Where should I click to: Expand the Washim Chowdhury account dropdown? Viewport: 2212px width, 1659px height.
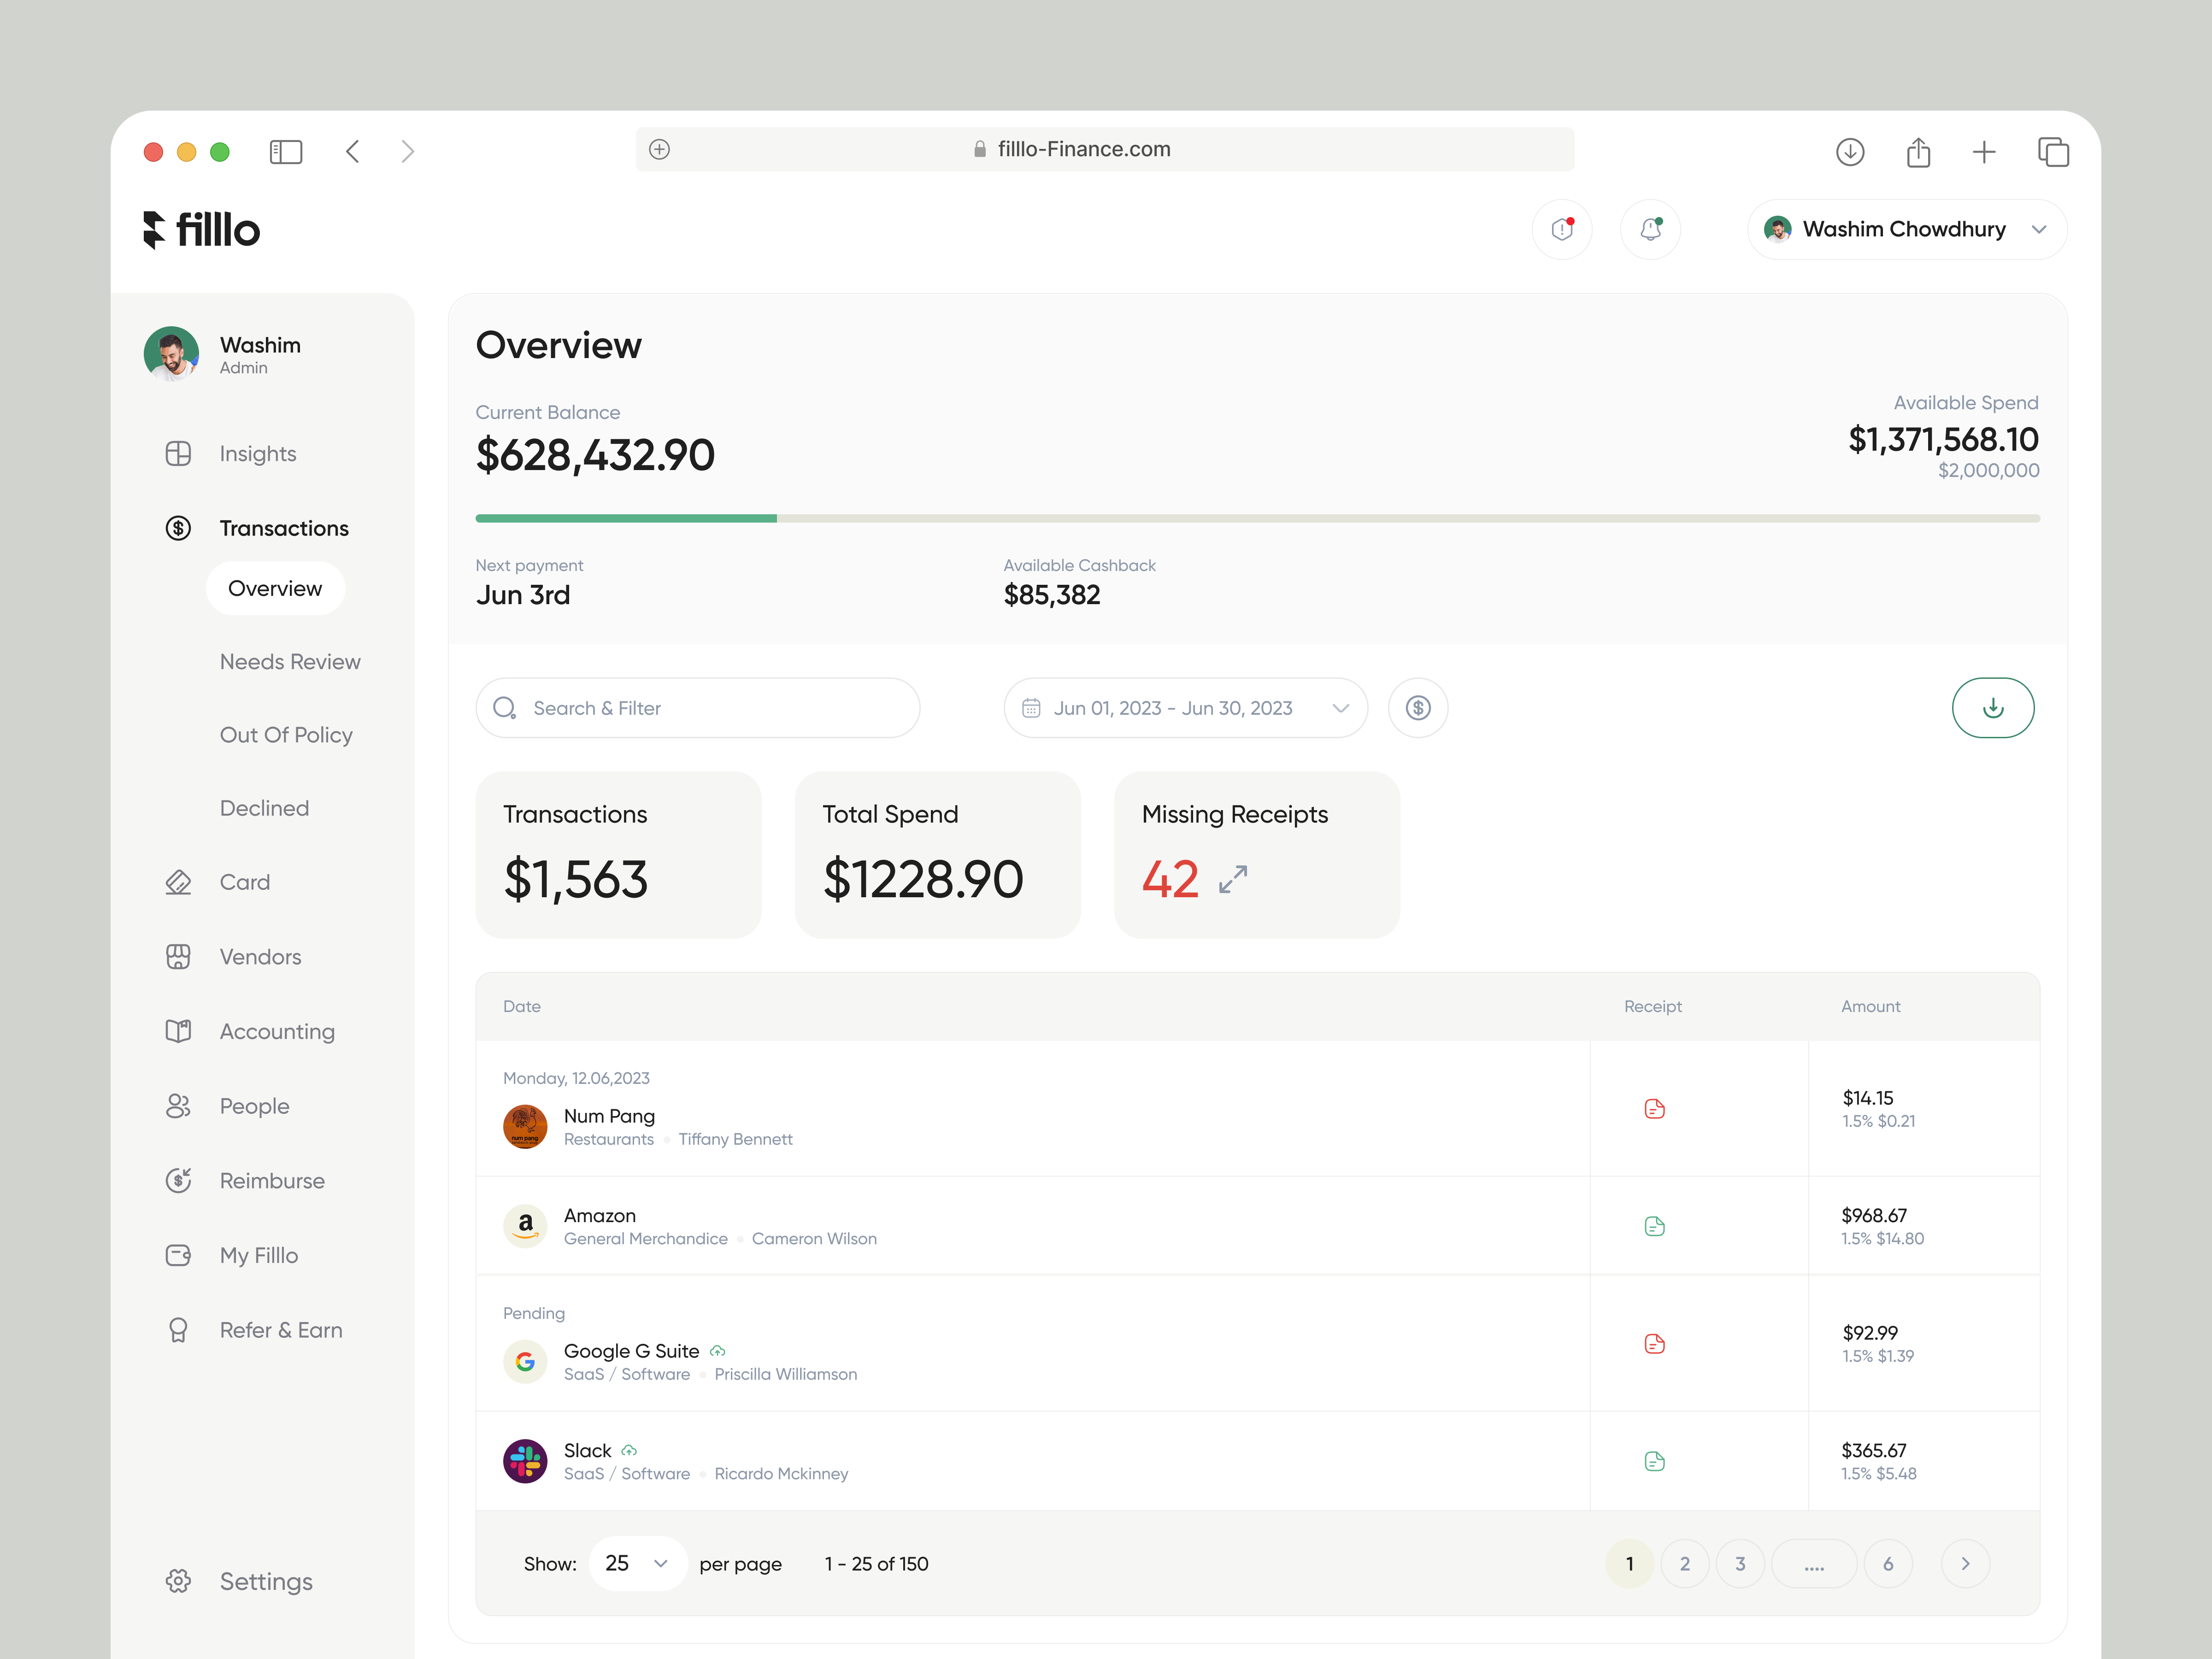(1904, 228)
